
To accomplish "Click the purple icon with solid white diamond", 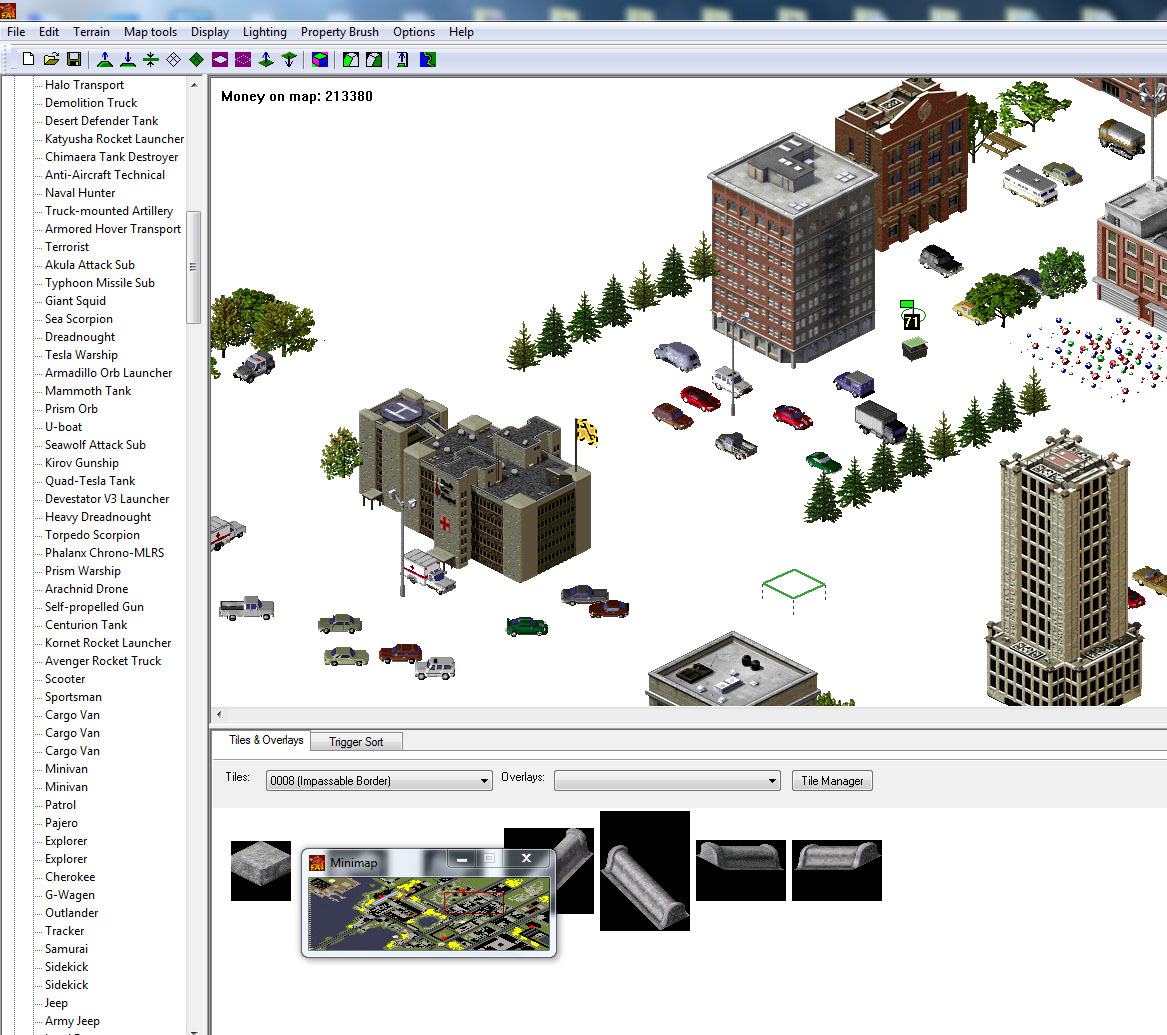I will (220, 60).
